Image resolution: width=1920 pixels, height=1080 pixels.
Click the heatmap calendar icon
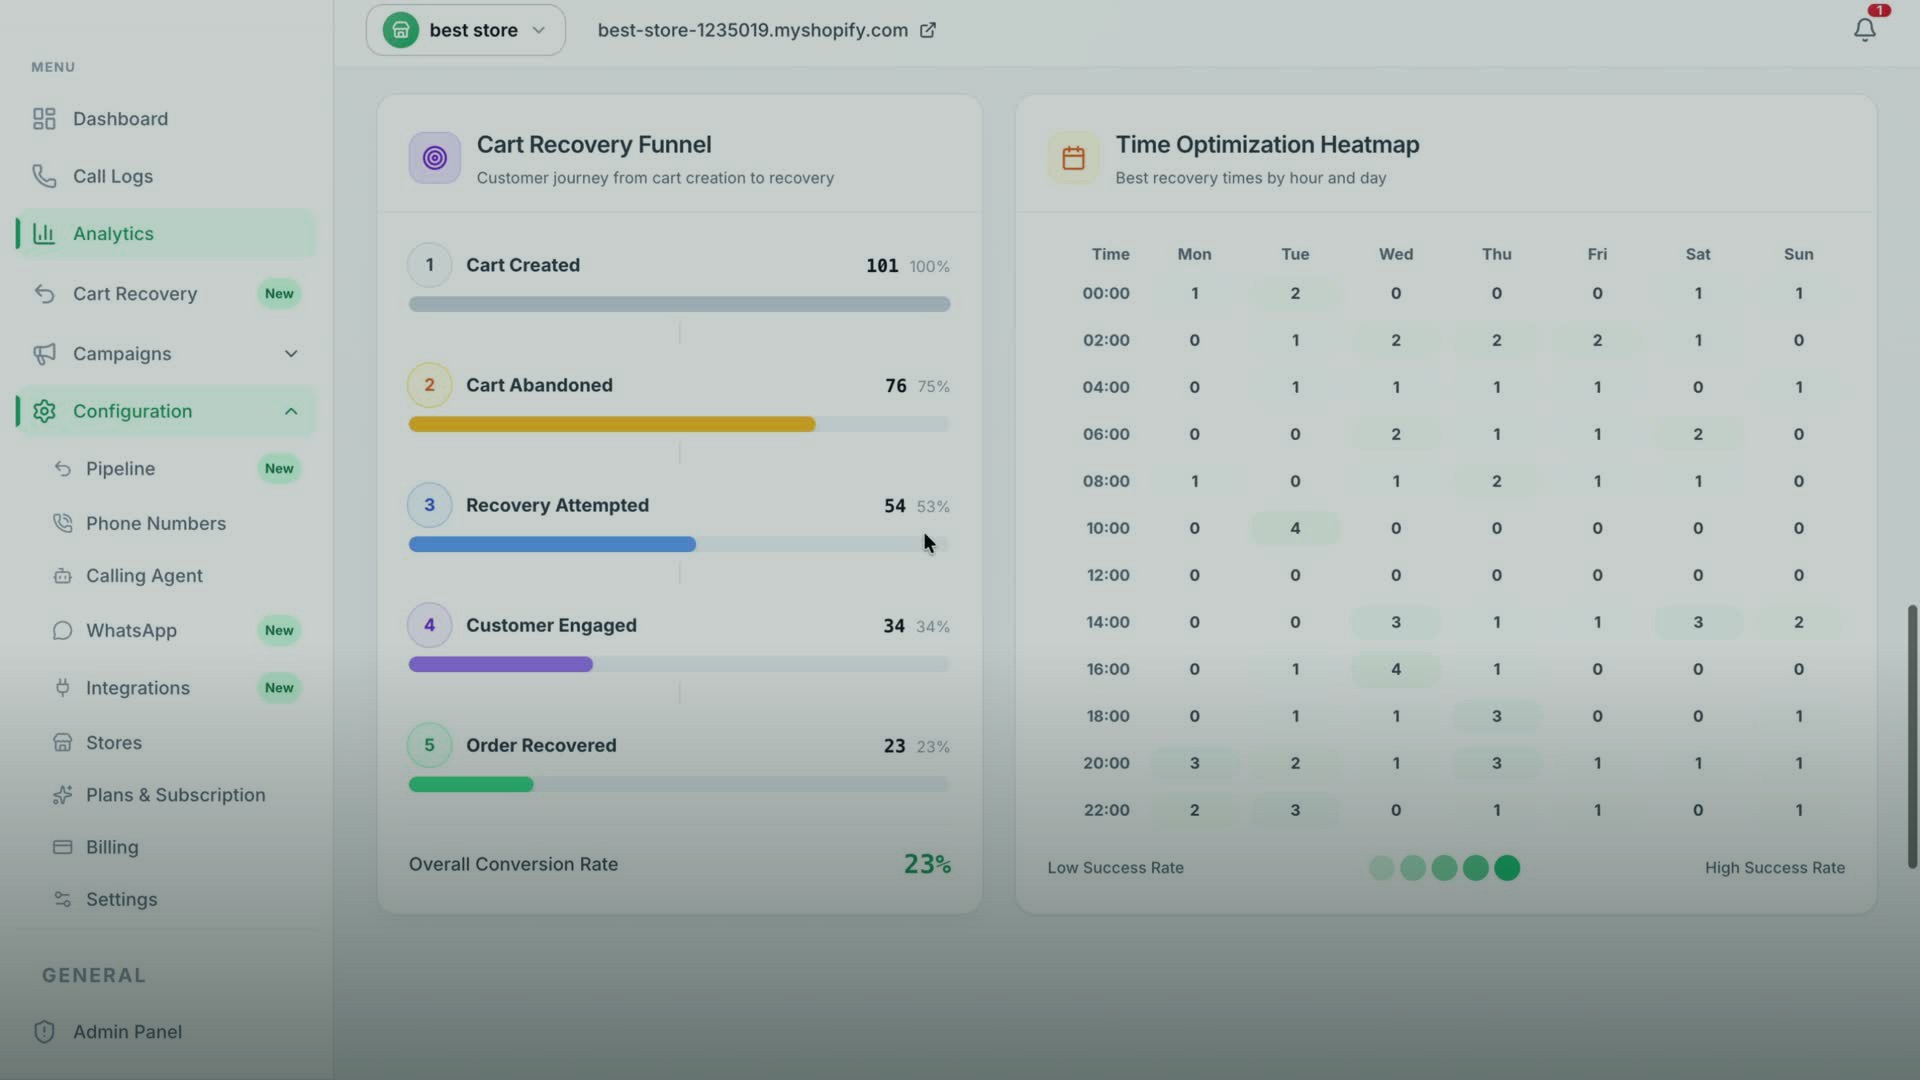pyautogui.click(x=1073, y=158)
